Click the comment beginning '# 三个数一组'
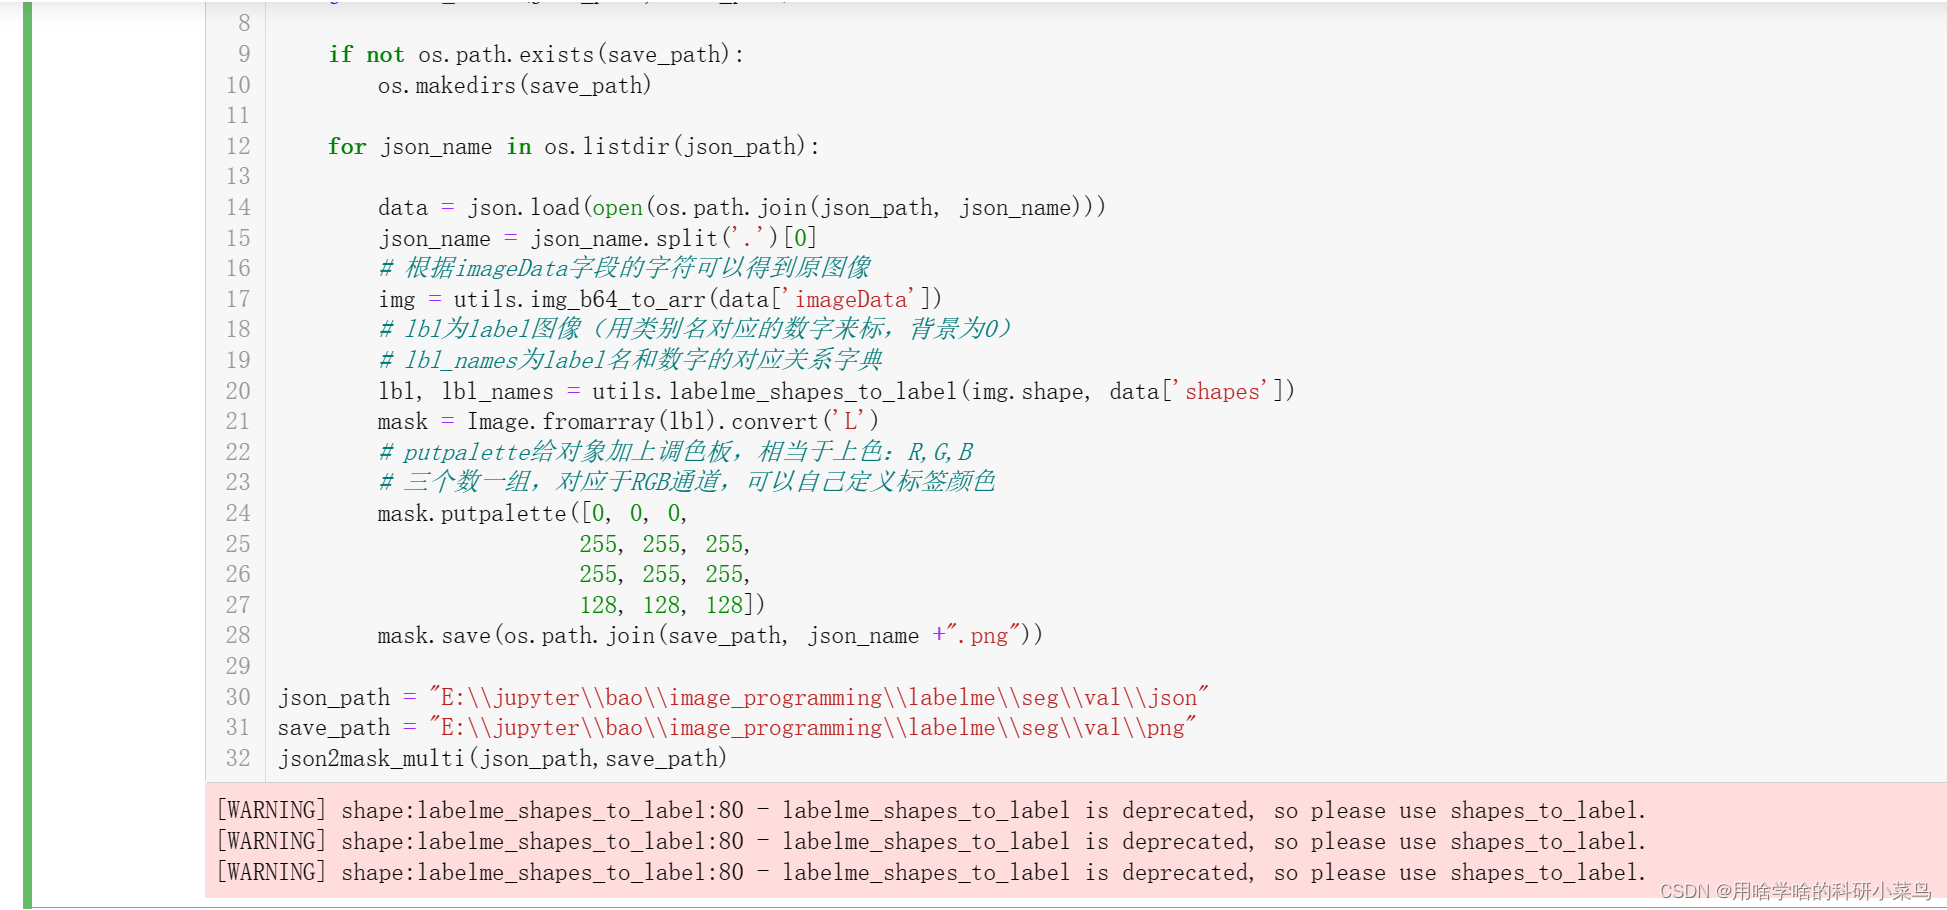Image resolution: width=1947 pixels, height=910 pixels. (686, 482)
